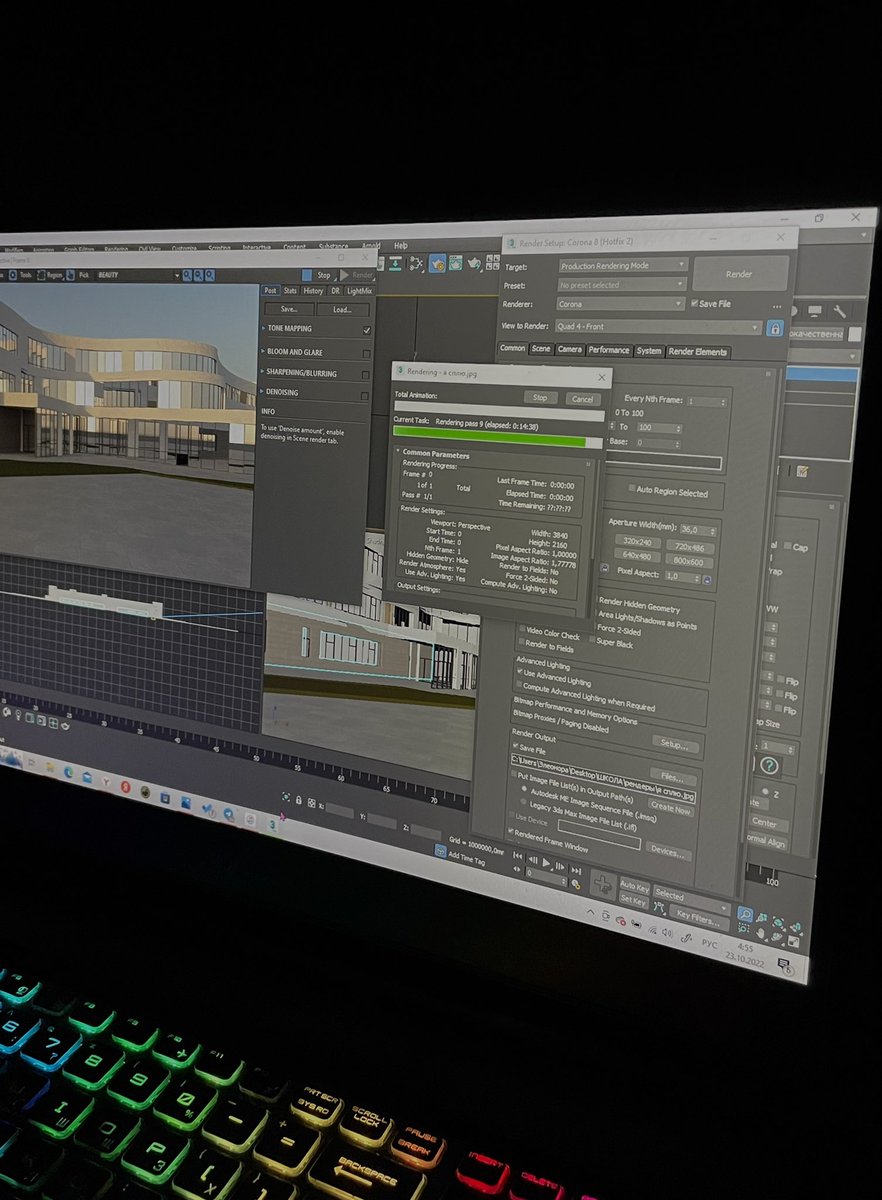The height and width of the screenshot is (1200, 882).
Task: Click Stop in the Rendering progress dialog
Action: click(540, 398)
